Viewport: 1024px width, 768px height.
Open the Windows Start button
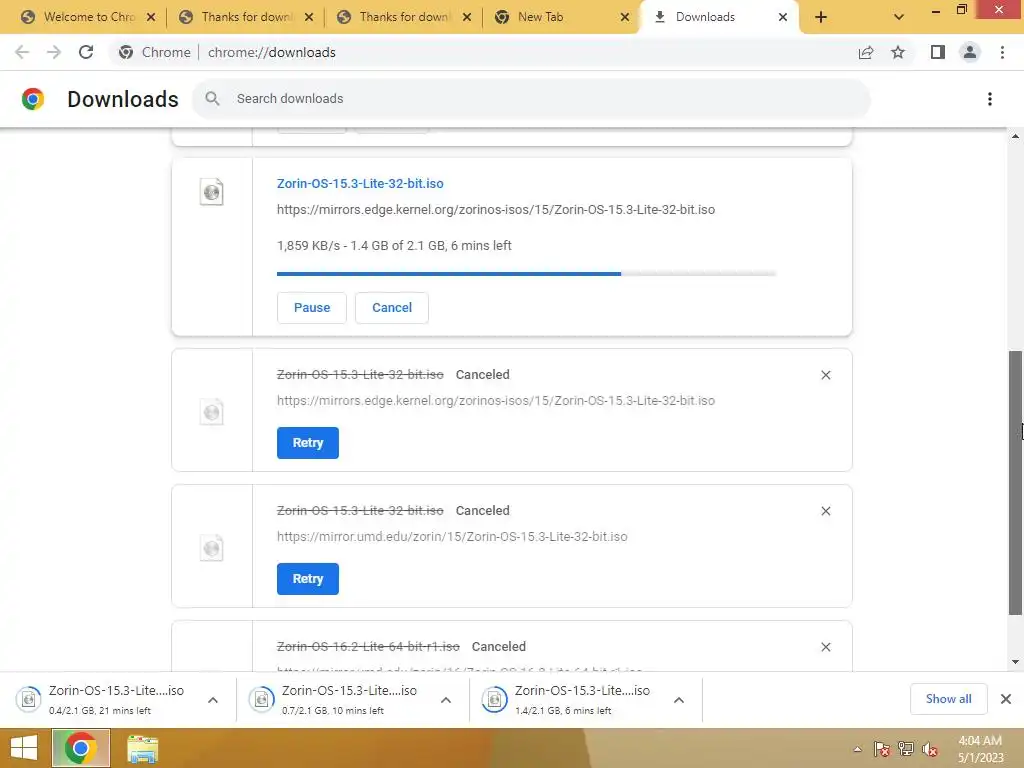pyautogui.click(x=24, y=748)
